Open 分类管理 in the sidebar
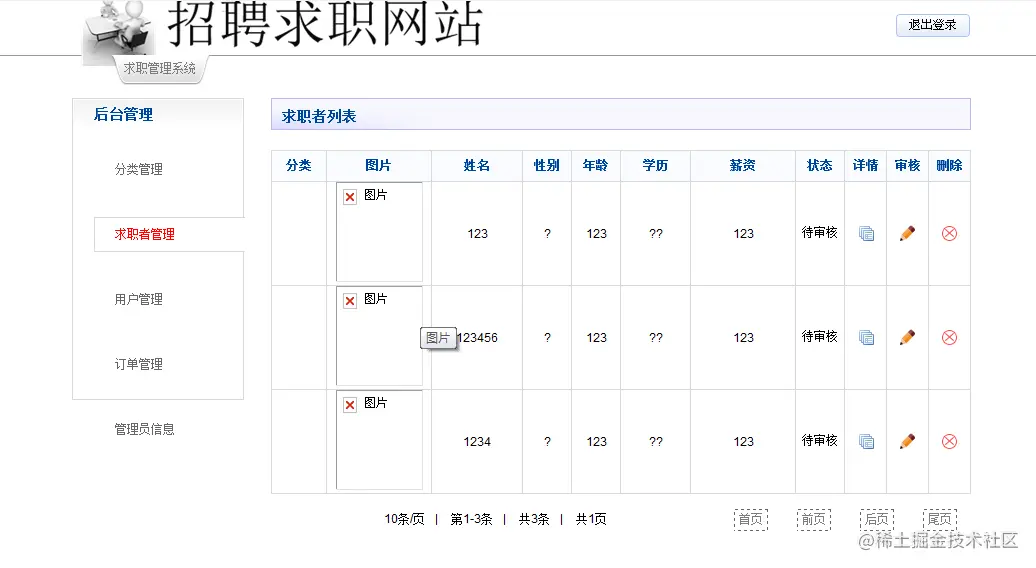Screen dimensions: 1036x568 (139, 170)
